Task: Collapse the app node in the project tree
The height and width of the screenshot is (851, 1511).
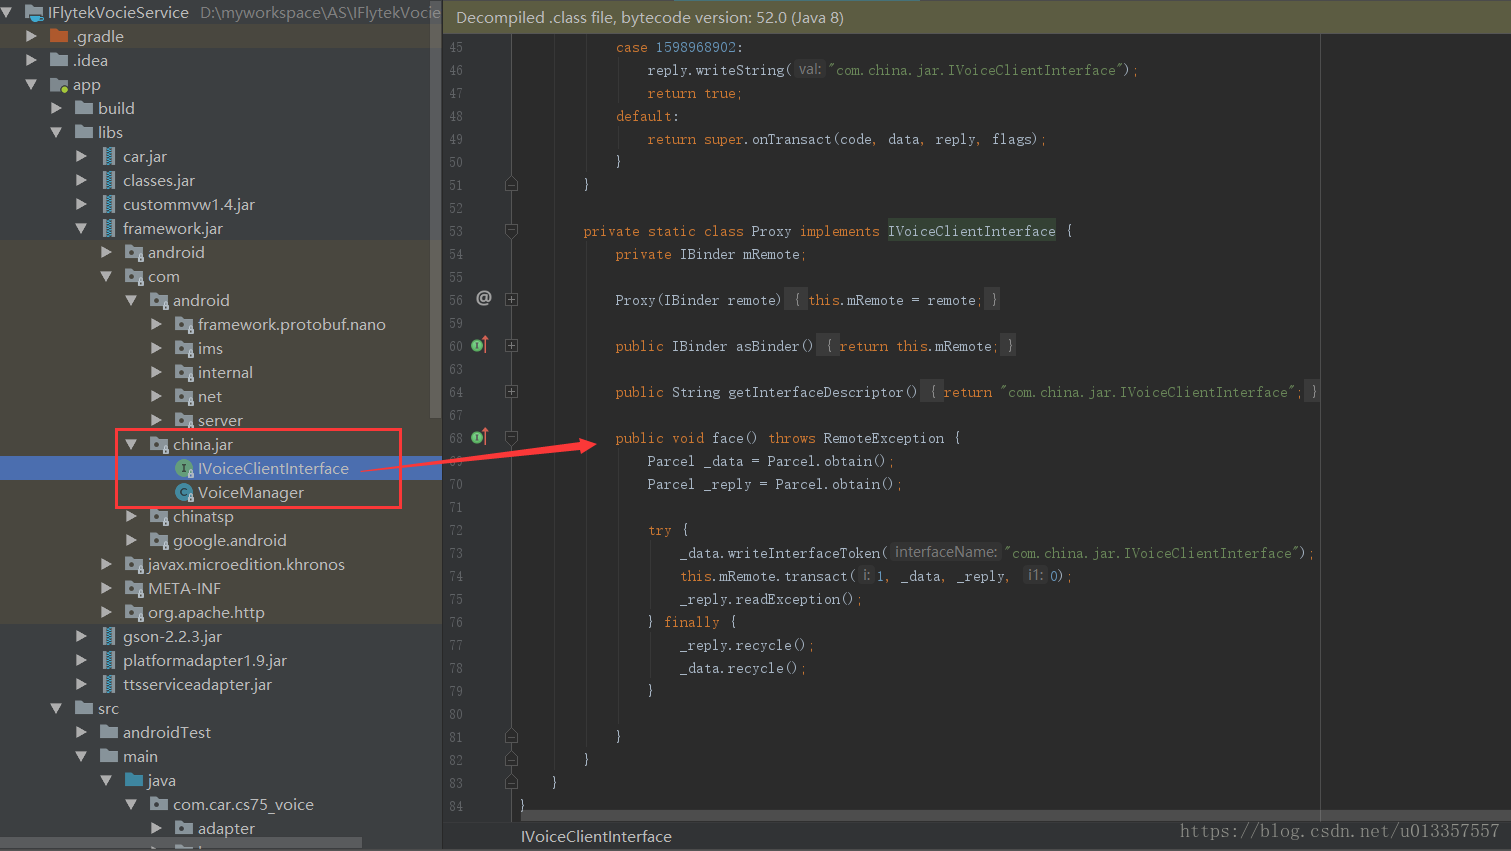Action: point(31,84)
